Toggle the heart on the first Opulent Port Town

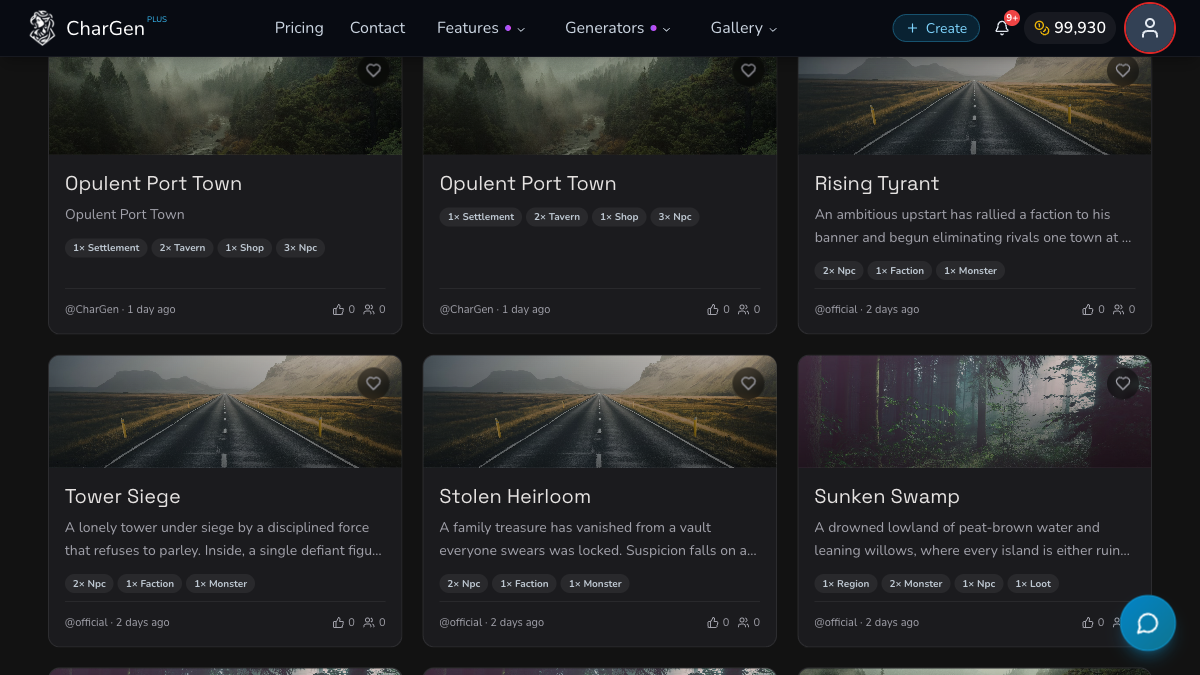pos(373,70)
